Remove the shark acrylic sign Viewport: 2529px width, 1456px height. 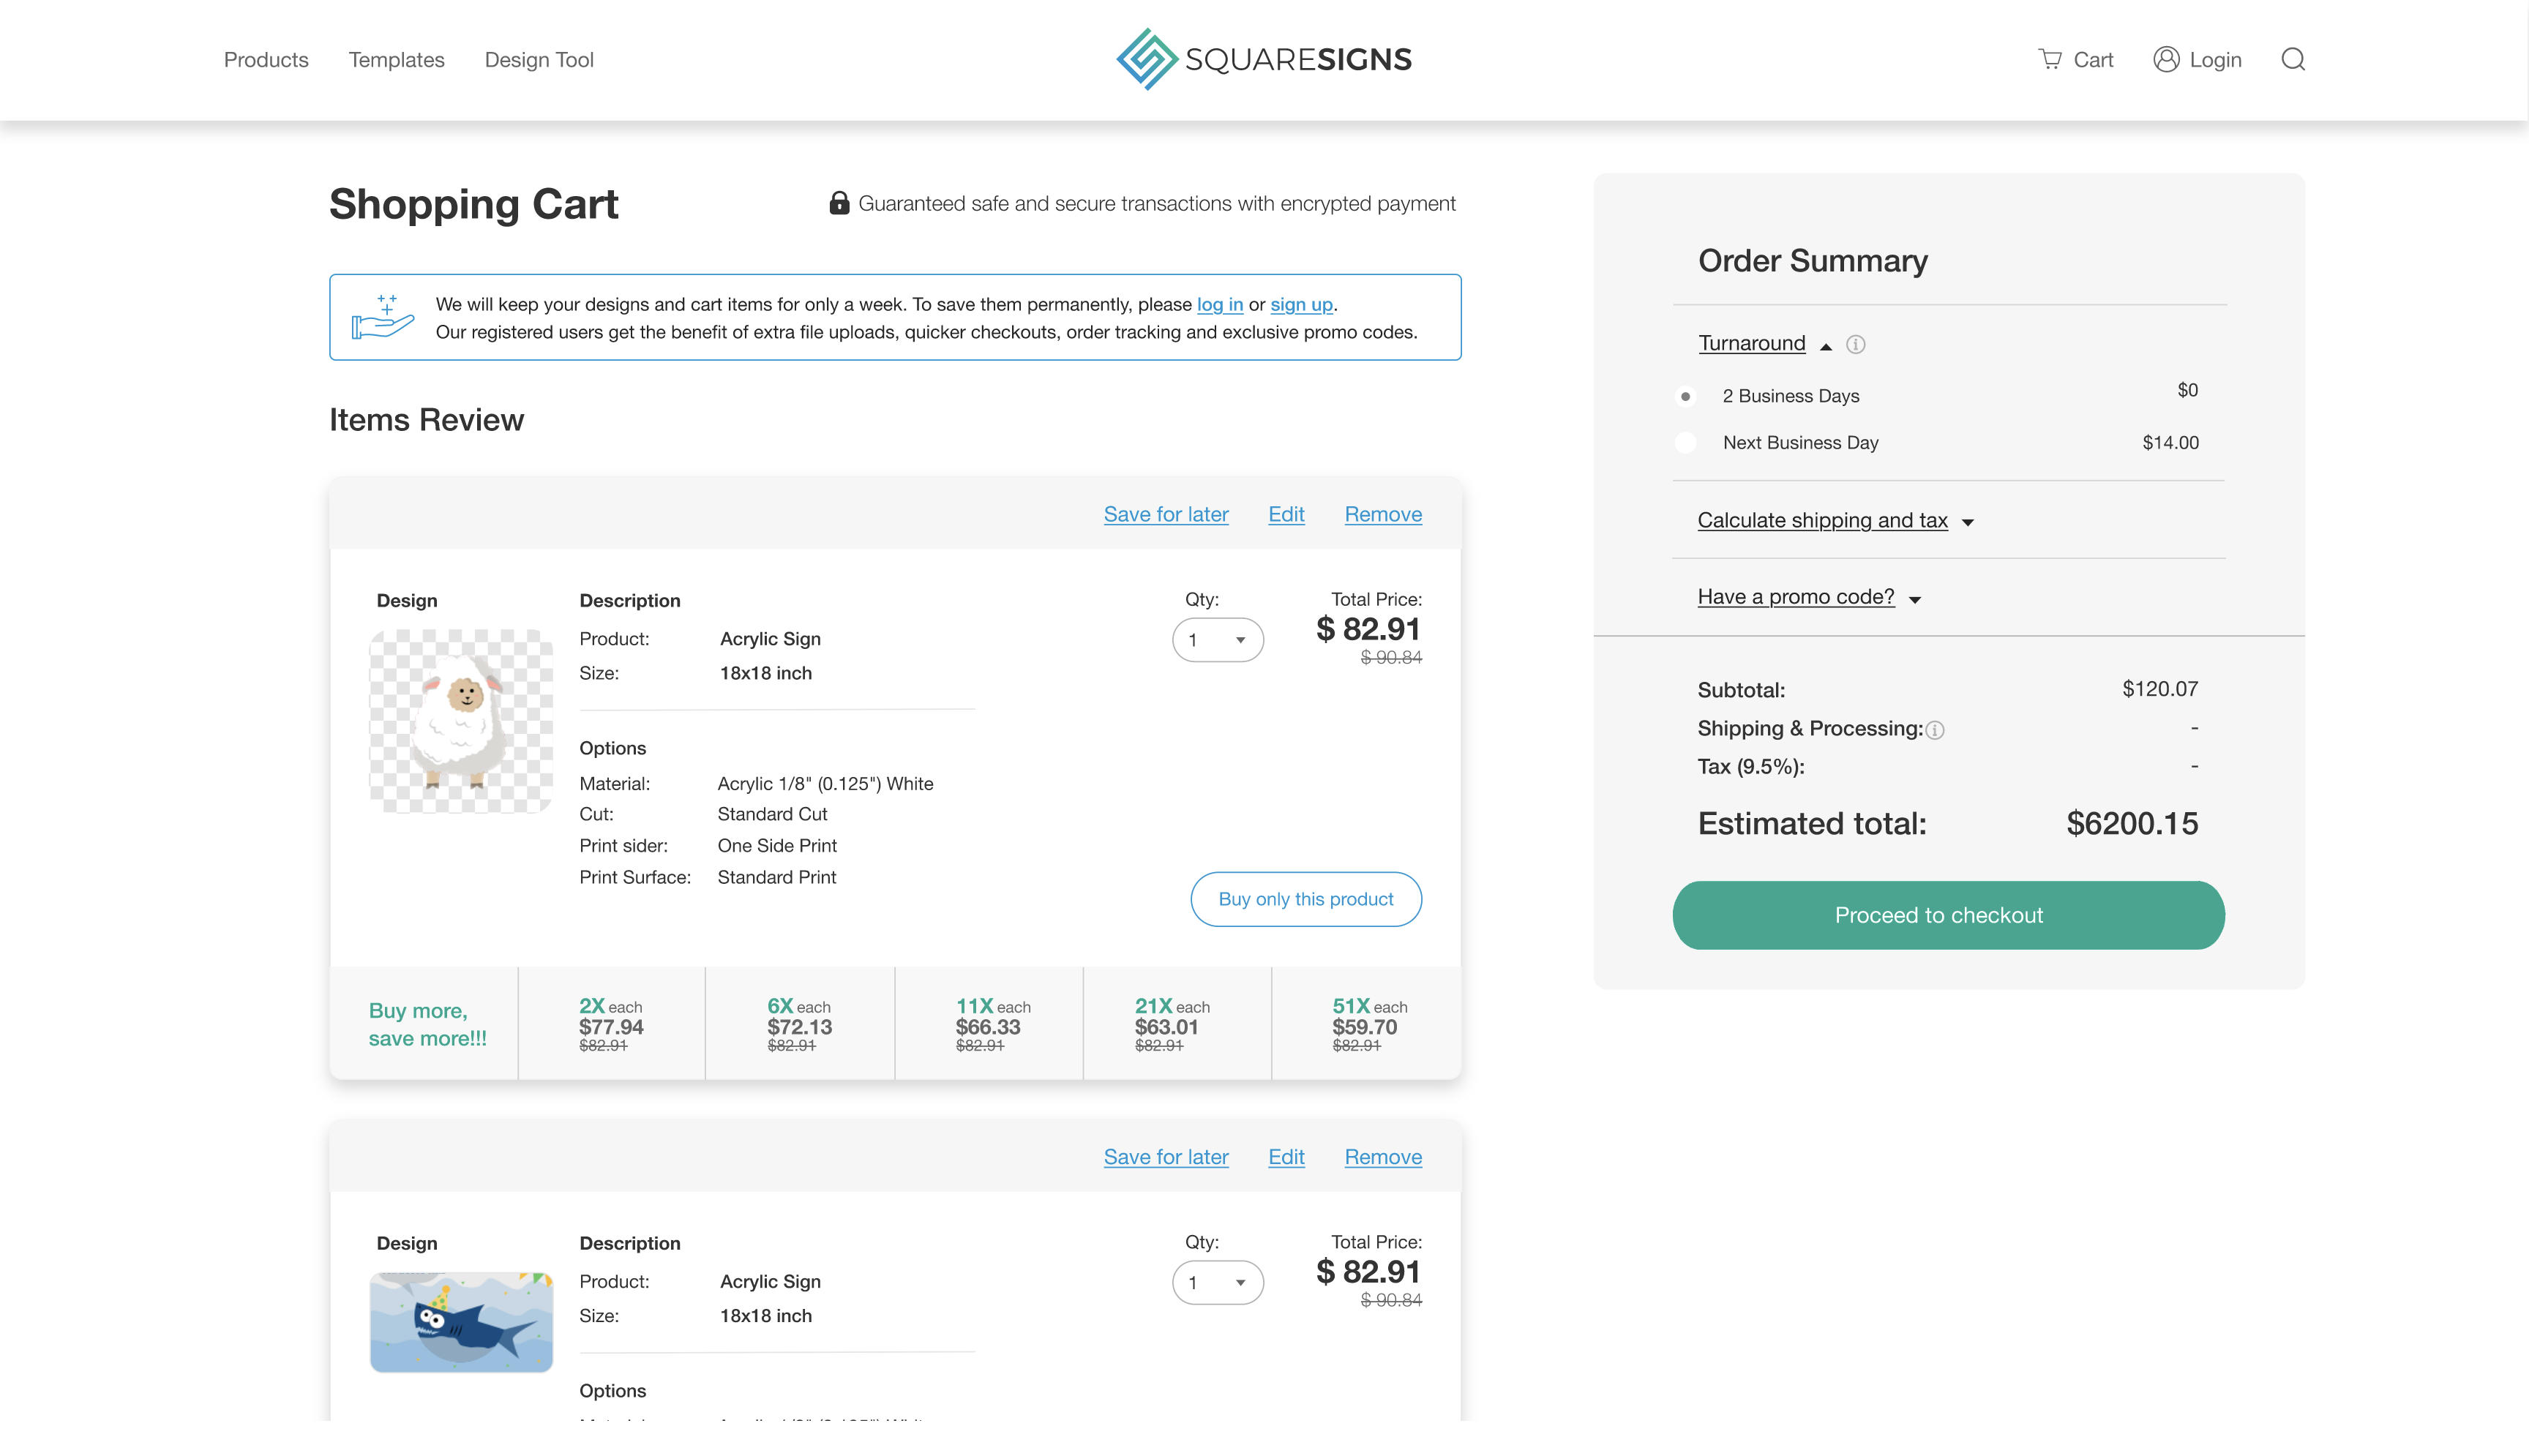(1383, 1157)
